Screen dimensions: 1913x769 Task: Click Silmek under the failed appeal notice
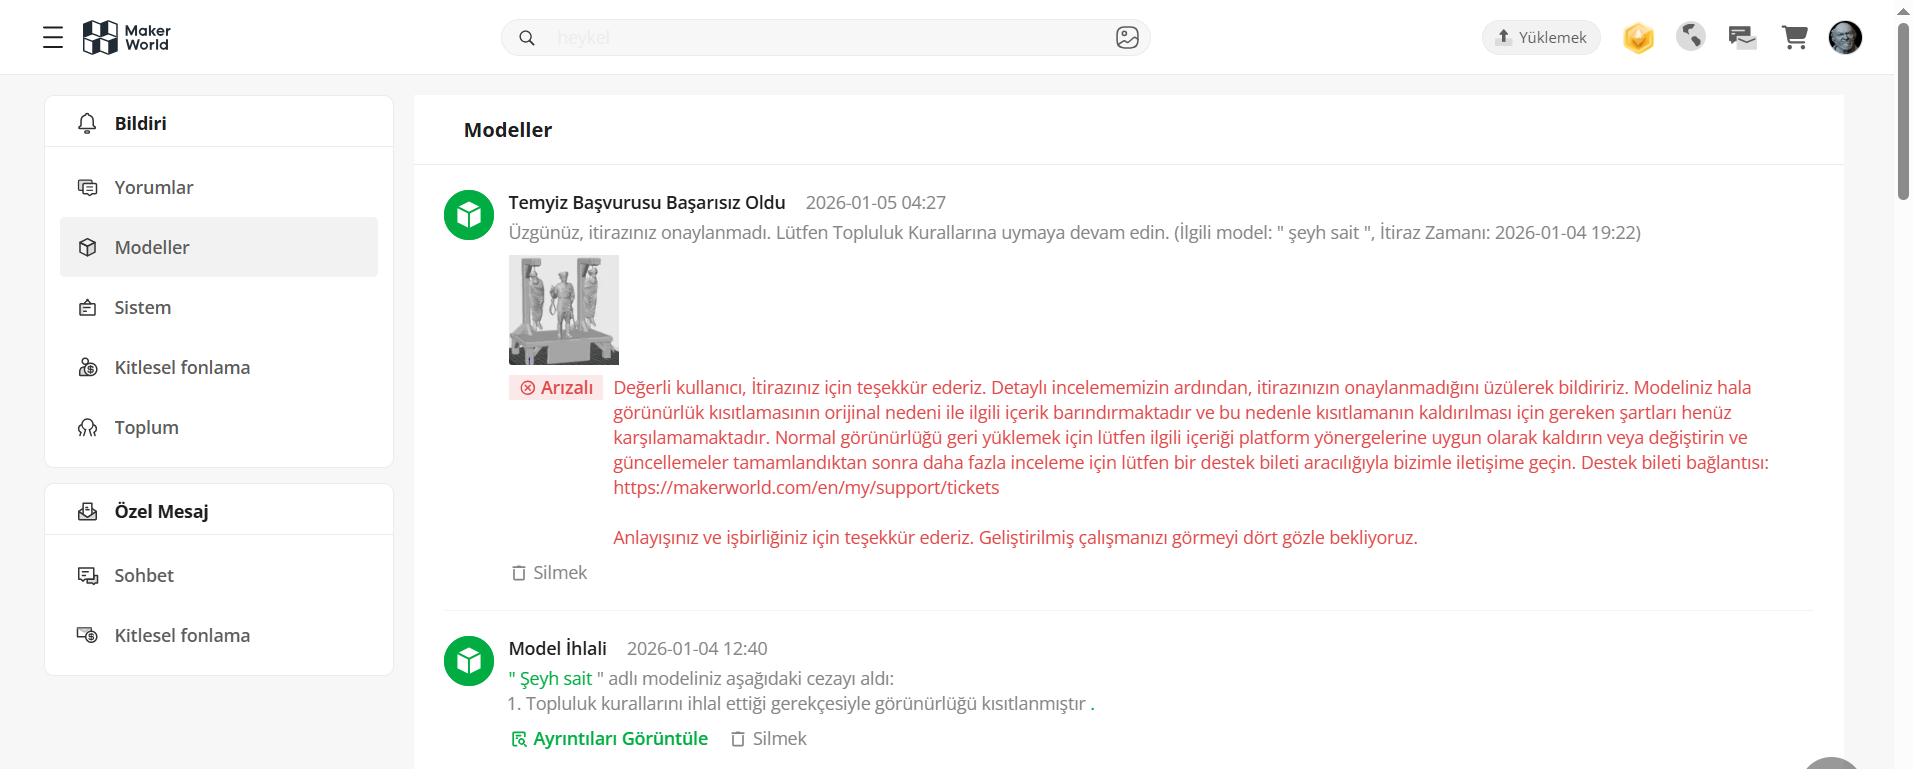[550, 573]
